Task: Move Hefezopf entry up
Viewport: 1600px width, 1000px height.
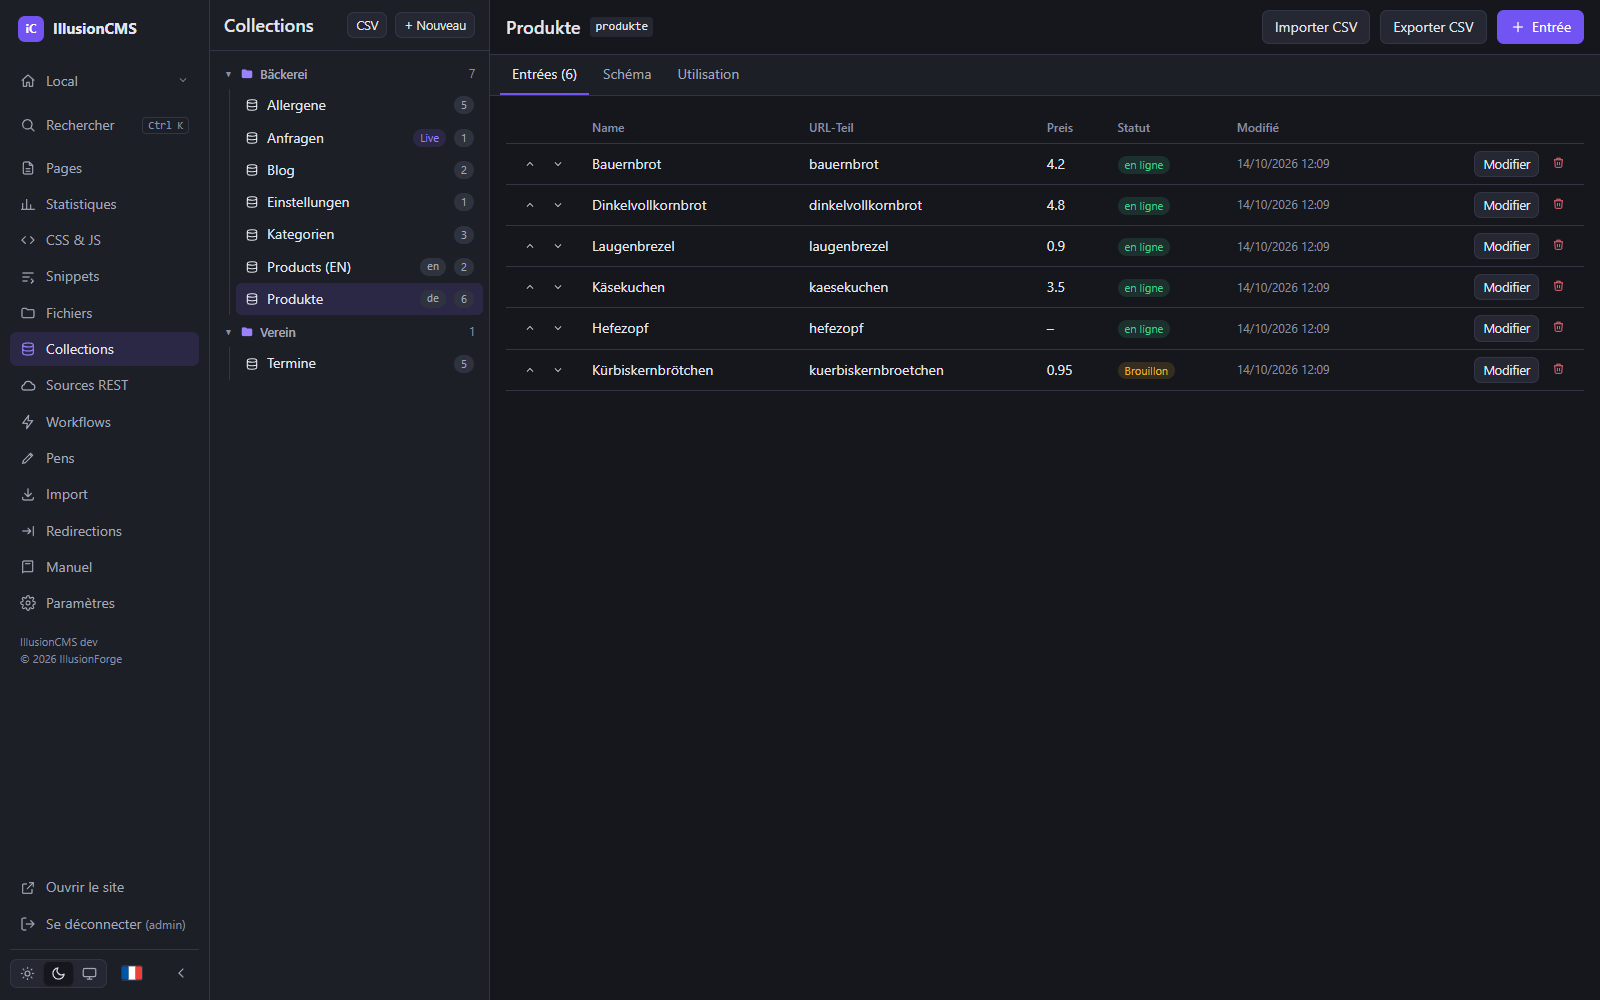Action: point(530,328)
